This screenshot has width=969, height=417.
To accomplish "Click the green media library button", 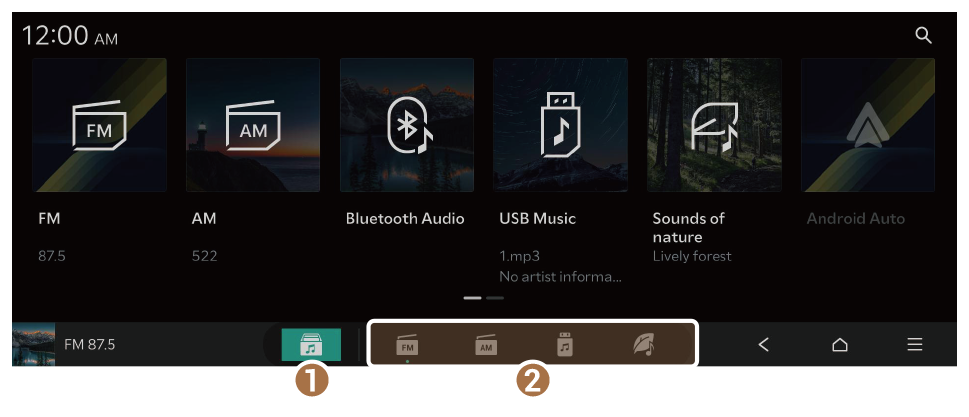I will [311, 344].
